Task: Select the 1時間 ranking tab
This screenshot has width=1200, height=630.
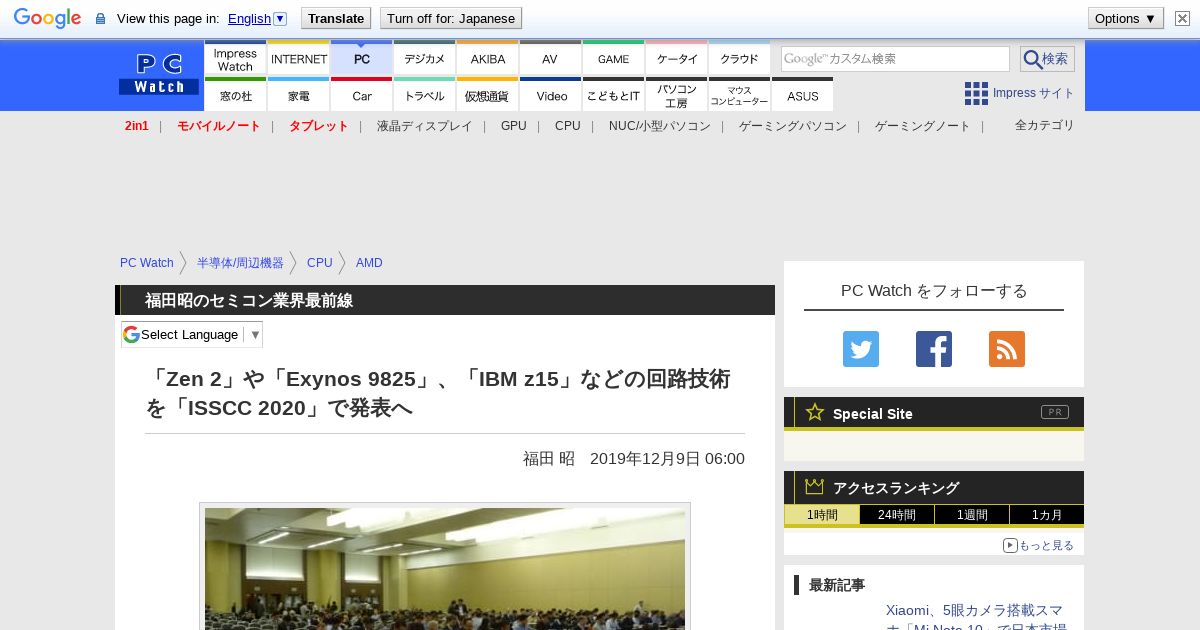Action: click(x=821, y=515)
